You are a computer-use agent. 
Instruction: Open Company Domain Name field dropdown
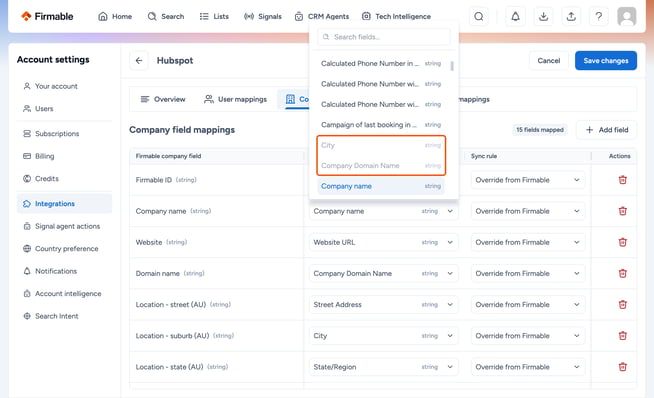click(383, 273)
